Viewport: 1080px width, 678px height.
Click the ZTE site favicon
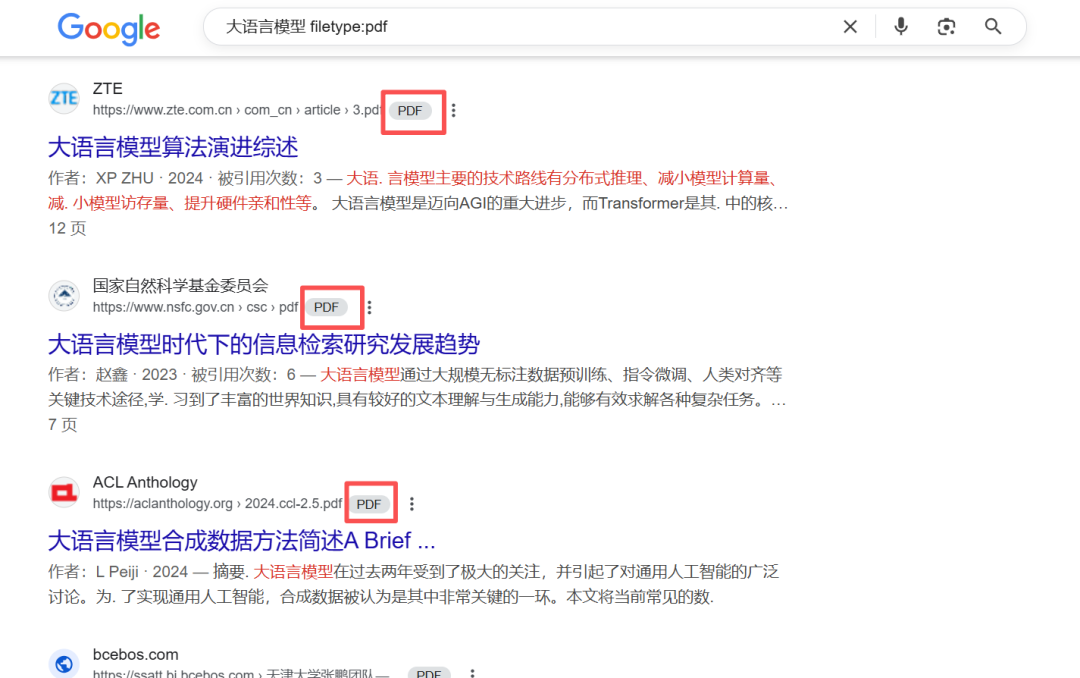click(63, 97)
